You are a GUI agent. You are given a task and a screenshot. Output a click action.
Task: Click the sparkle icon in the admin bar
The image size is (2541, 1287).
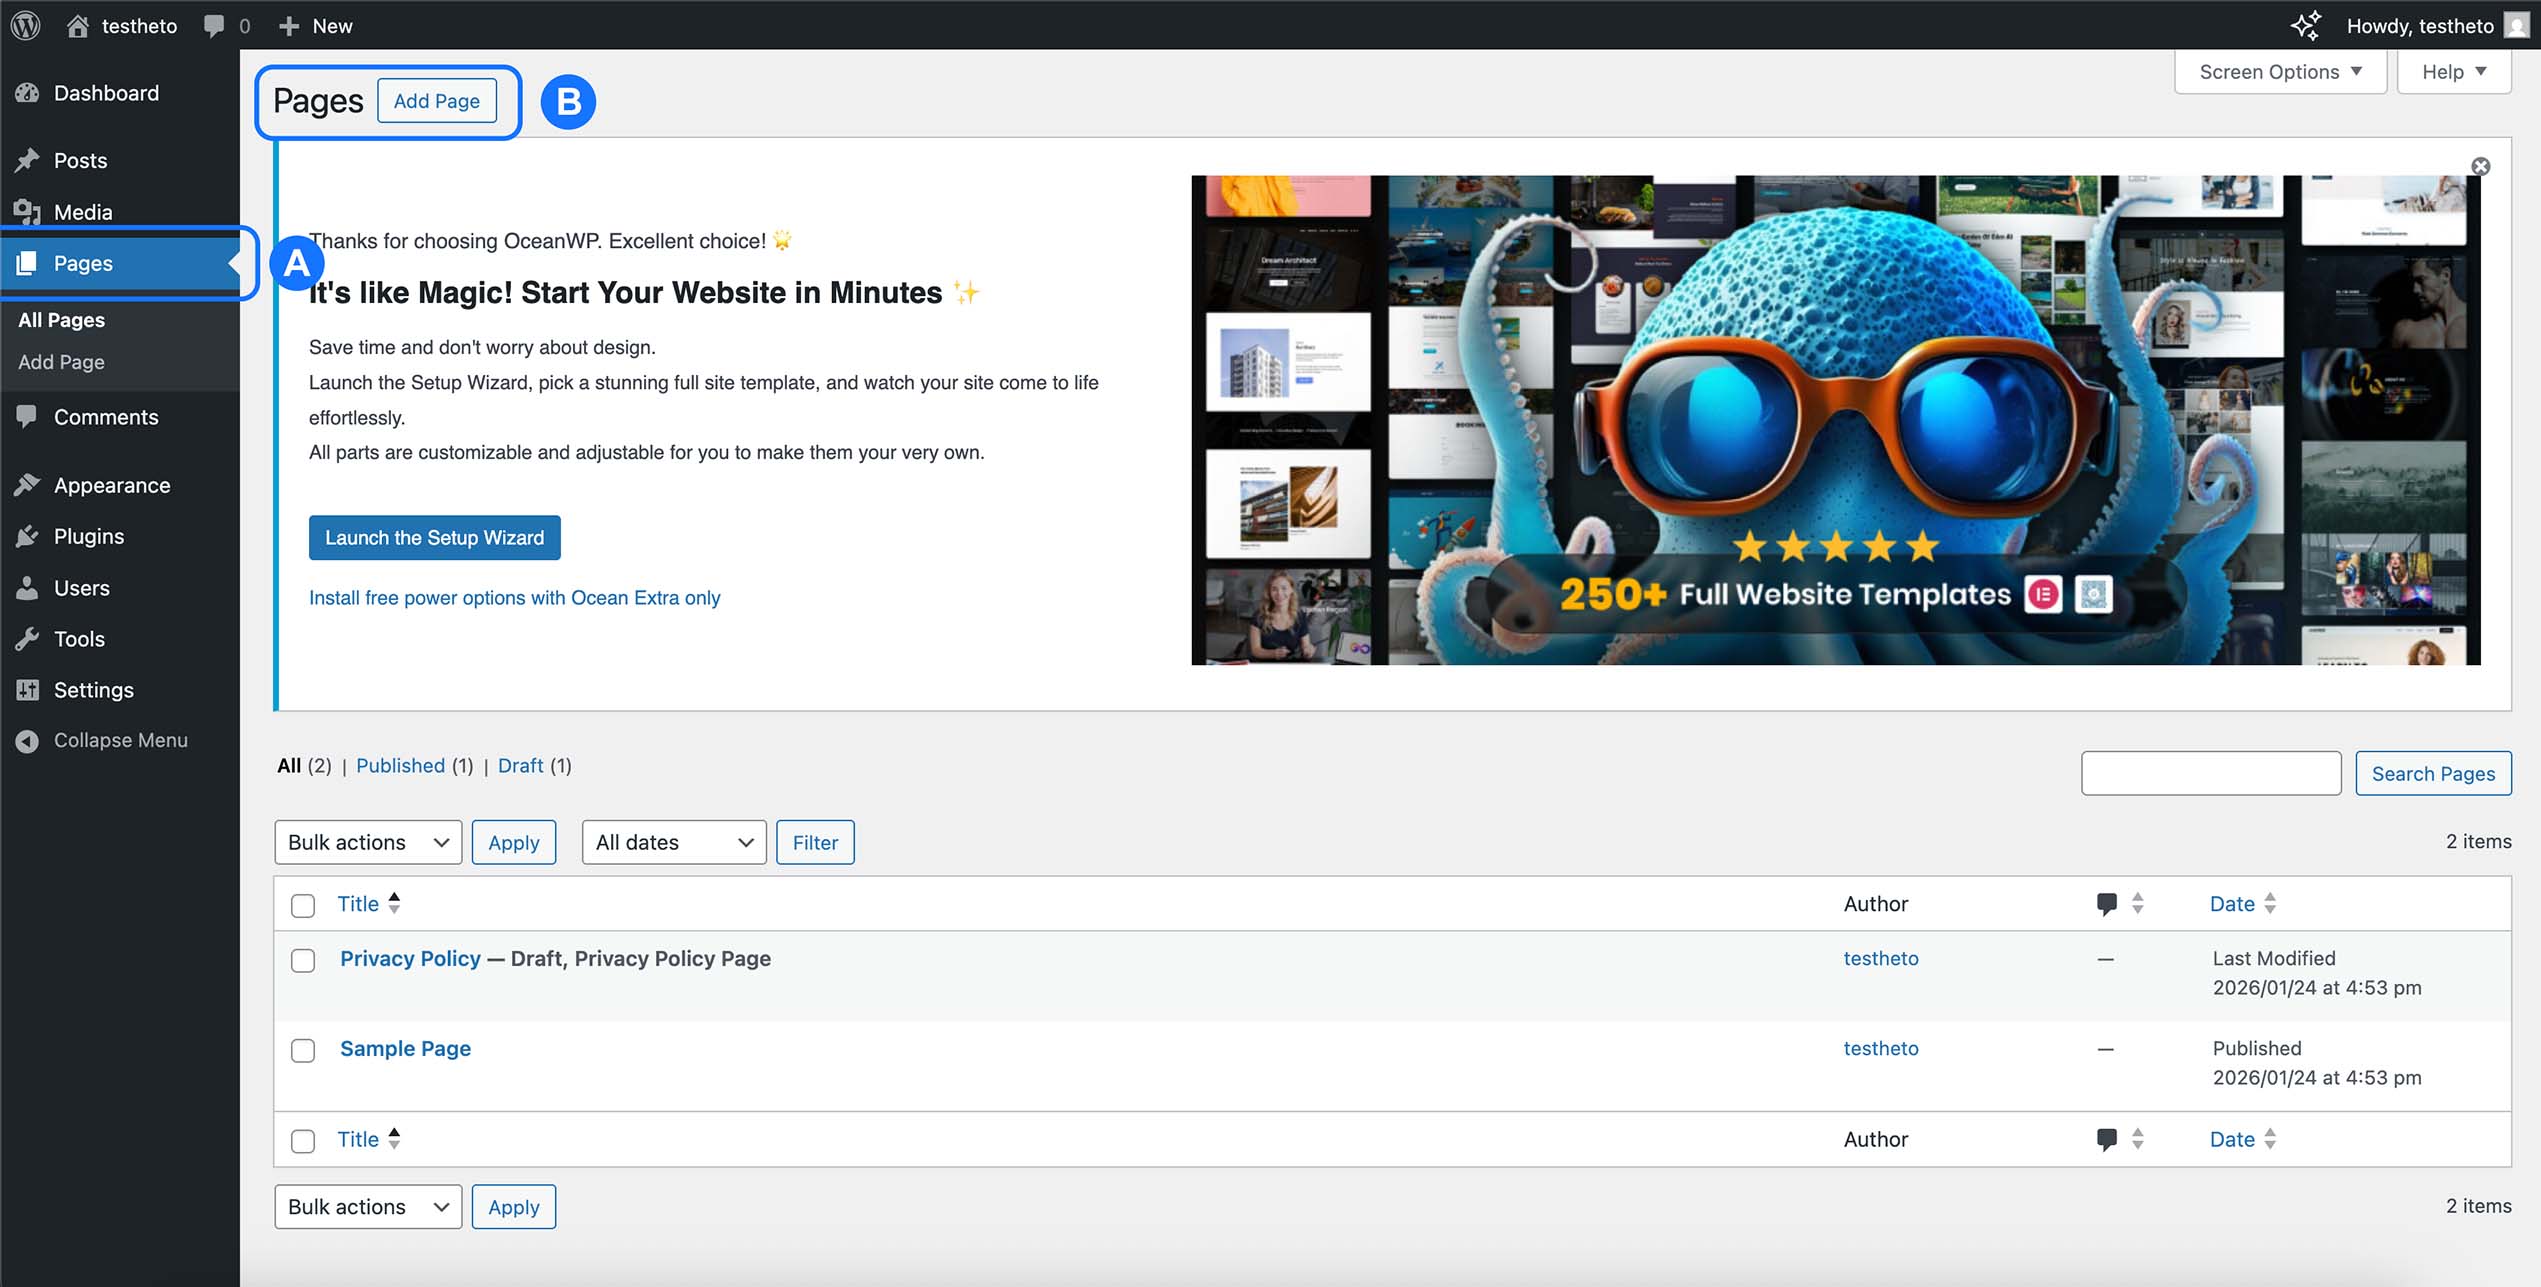pyautogui.click(x=2305, y=25)
